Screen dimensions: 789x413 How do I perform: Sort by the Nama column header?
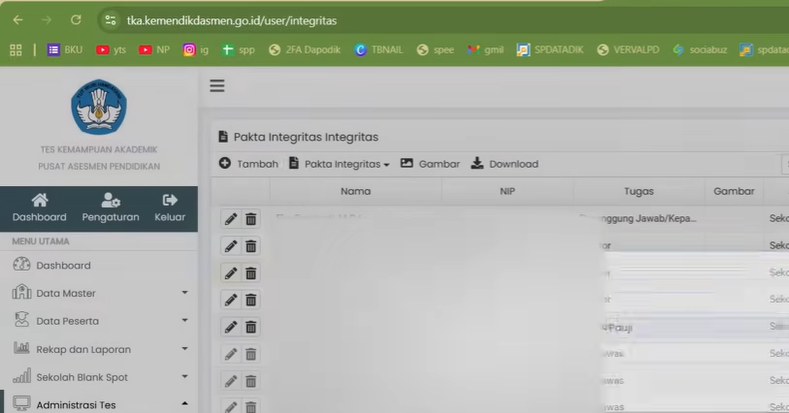(x=356, y=191)
